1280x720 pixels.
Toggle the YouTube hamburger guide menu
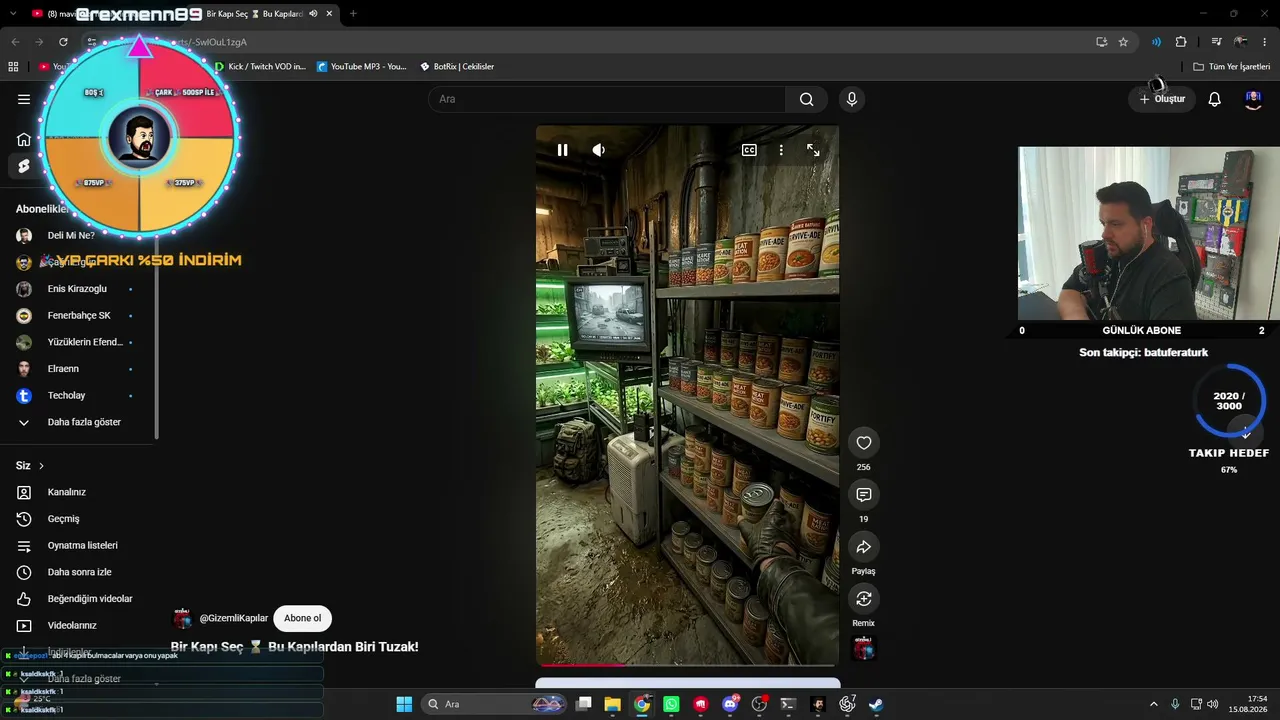click(x=24, y=99)
